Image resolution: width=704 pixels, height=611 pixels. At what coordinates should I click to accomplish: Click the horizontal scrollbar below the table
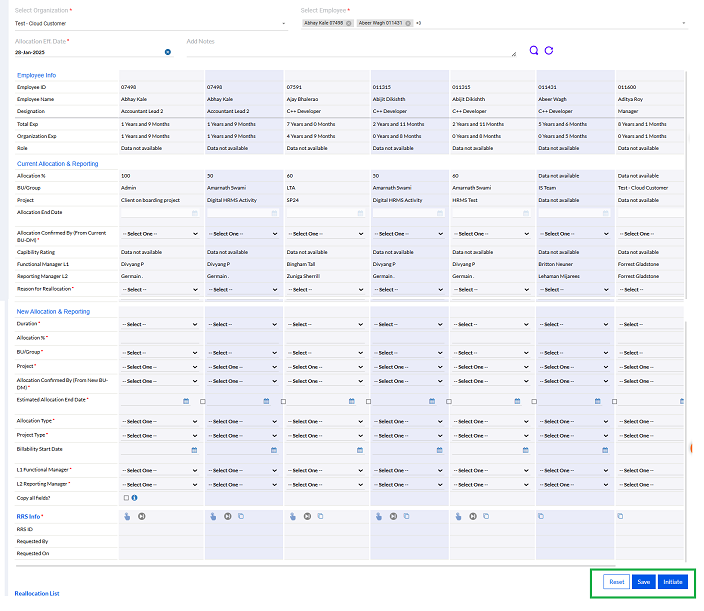pos(315,566)
